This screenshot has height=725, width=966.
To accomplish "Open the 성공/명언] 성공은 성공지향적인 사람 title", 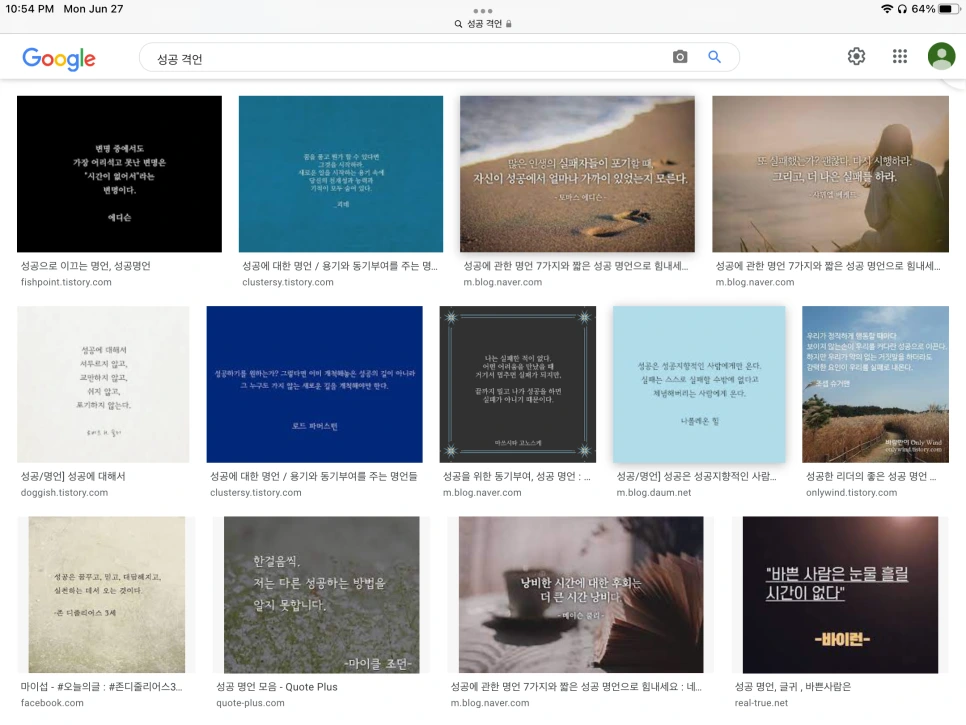I will 696,477.
